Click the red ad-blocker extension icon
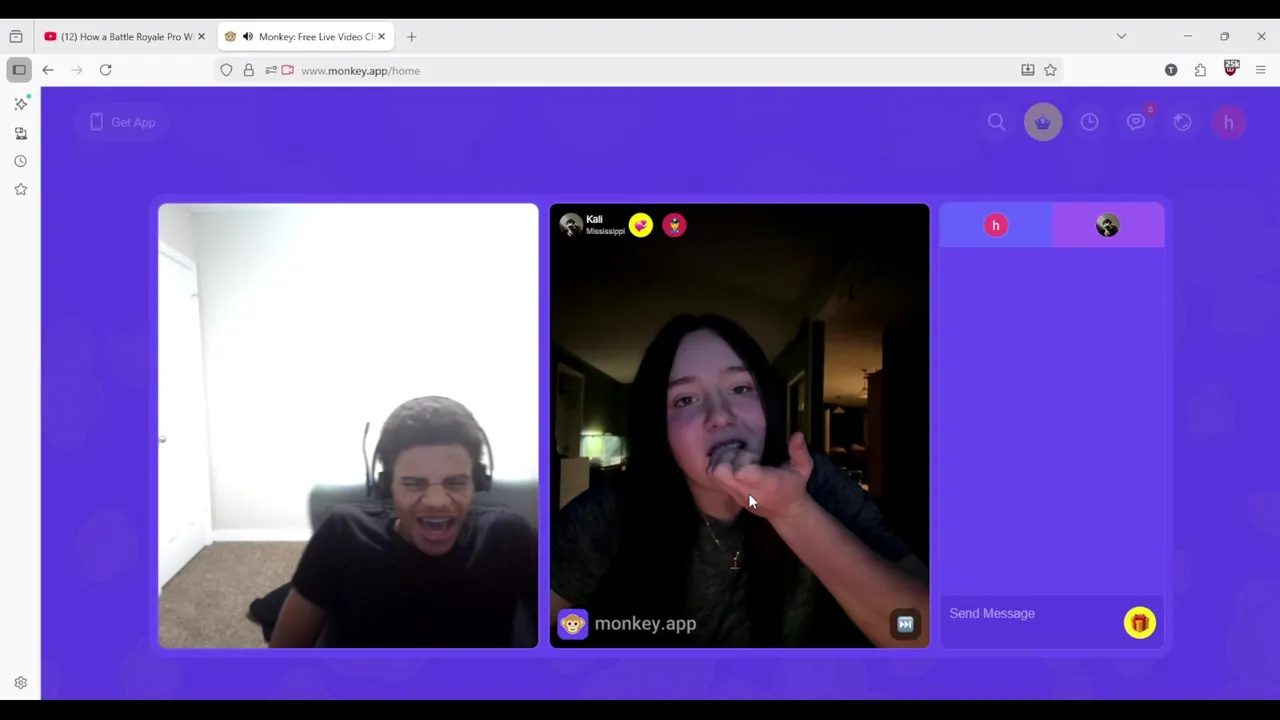Image resolution: width=1280 pixels, height=720 pixels. click(1231, 69)
